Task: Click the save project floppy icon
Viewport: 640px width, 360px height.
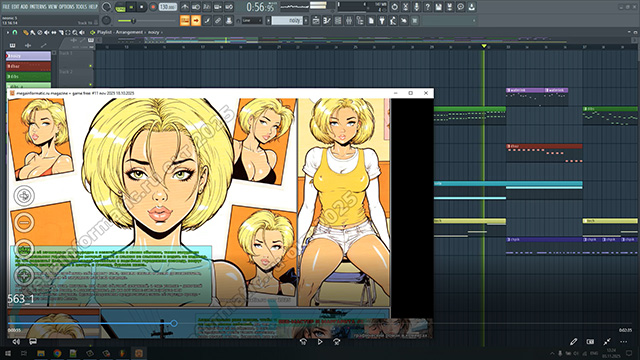Action: (438, 7)
